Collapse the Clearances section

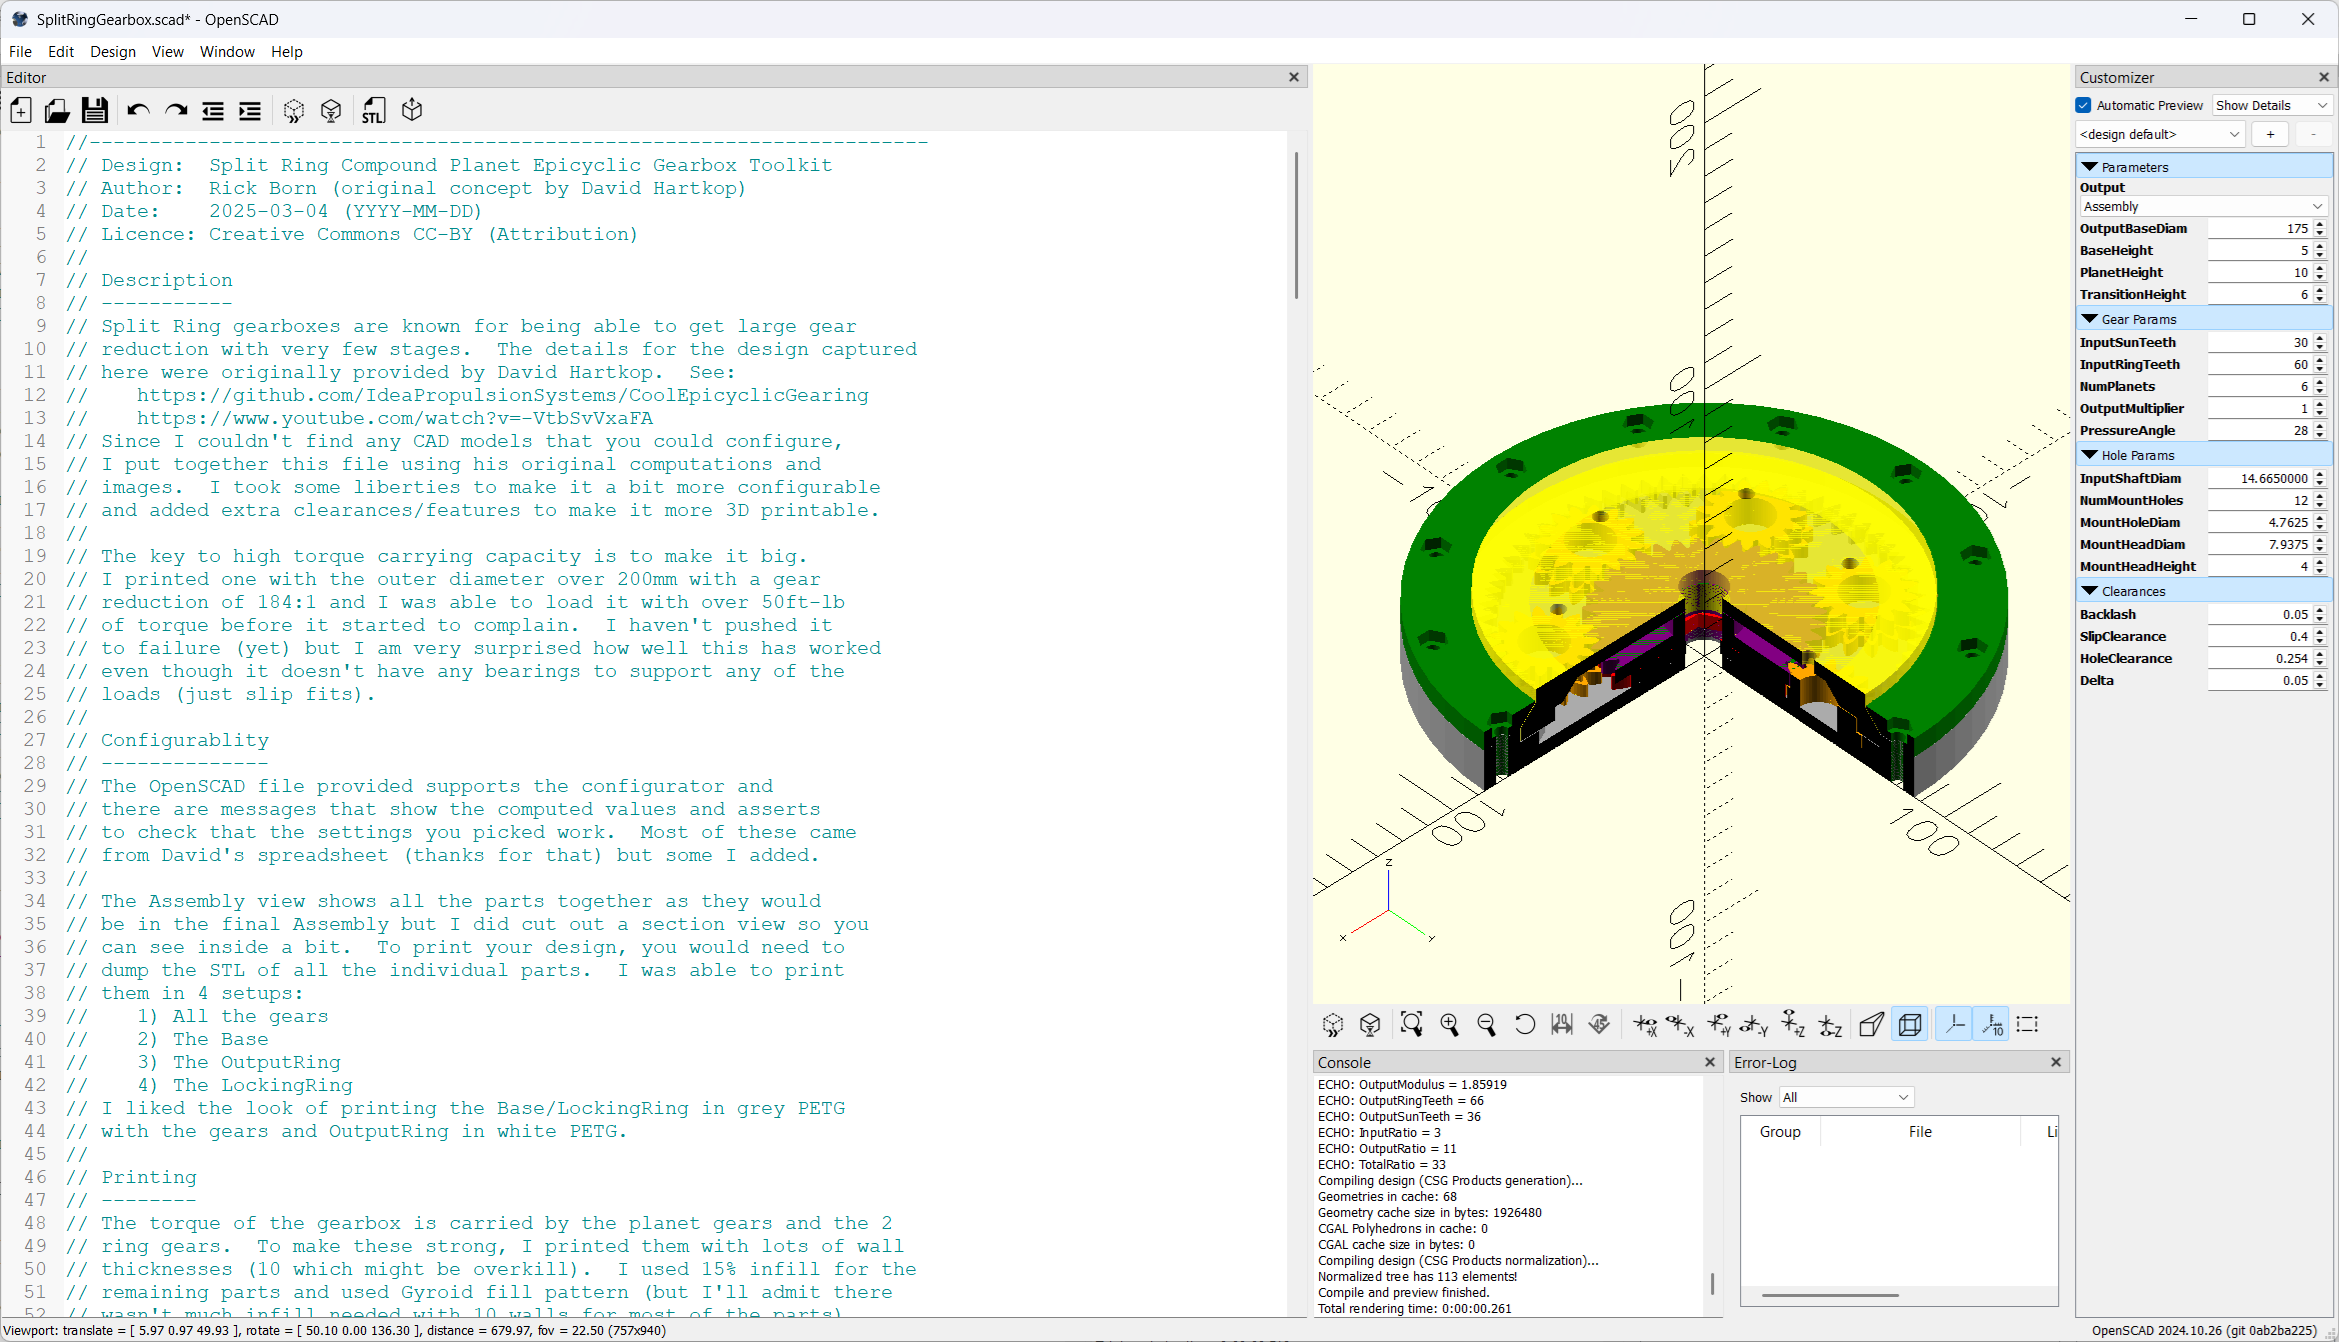tap(2090, 591)
